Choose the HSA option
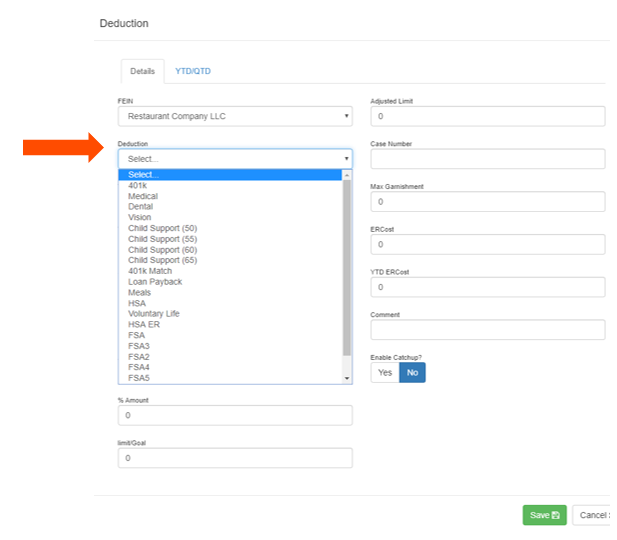This screenshot has width=617, height=540. point(230,303)
